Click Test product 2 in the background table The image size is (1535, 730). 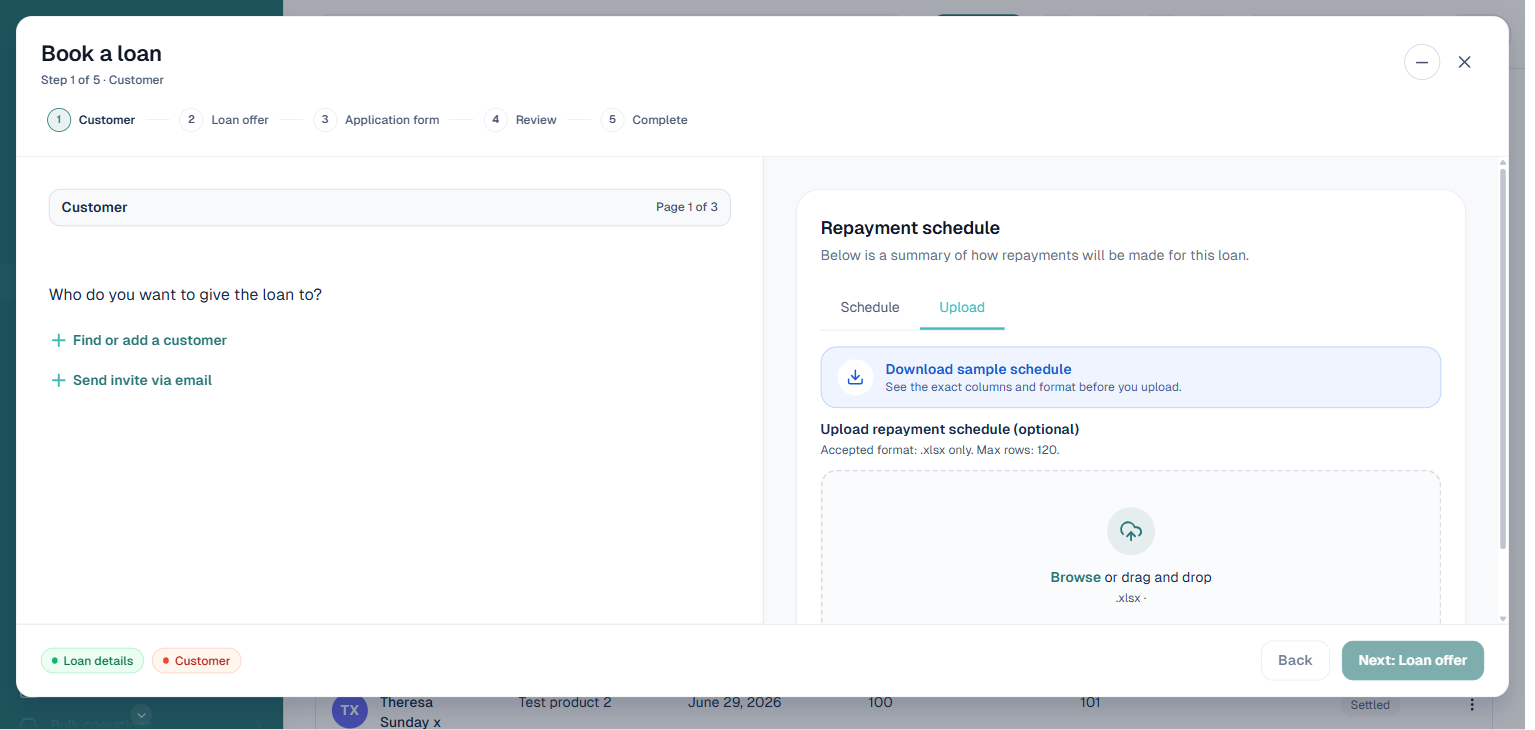(x=564, y=703)
